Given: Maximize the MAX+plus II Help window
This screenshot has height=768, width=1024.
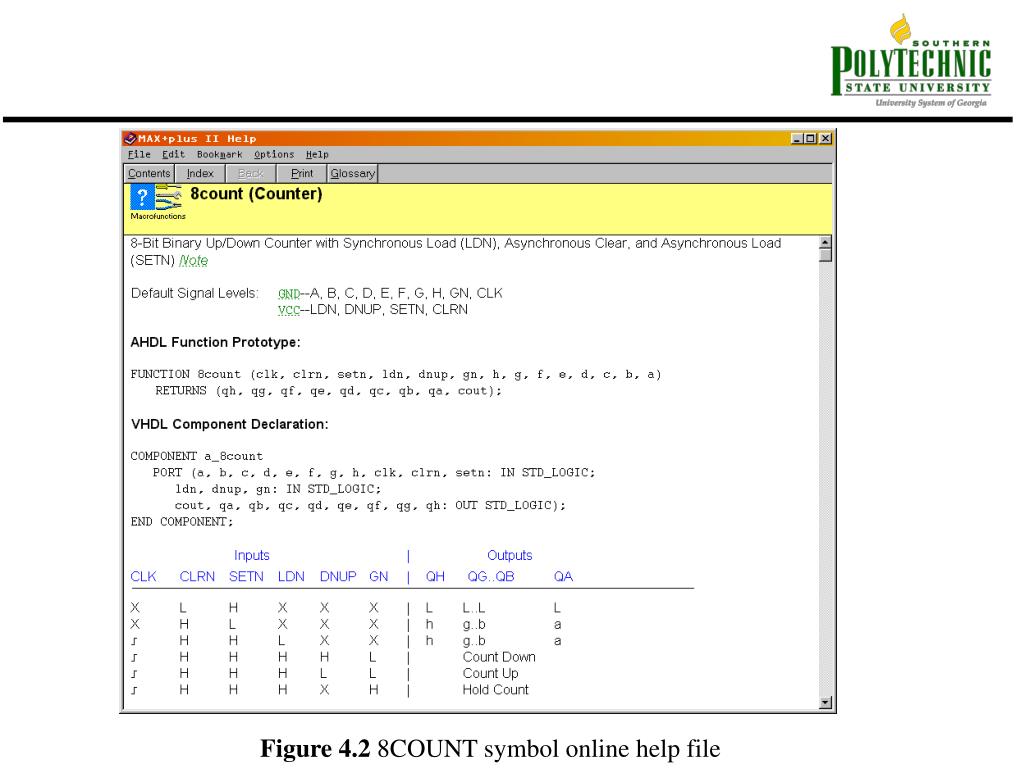Looking at the screenshot, I should pos(810,138).
